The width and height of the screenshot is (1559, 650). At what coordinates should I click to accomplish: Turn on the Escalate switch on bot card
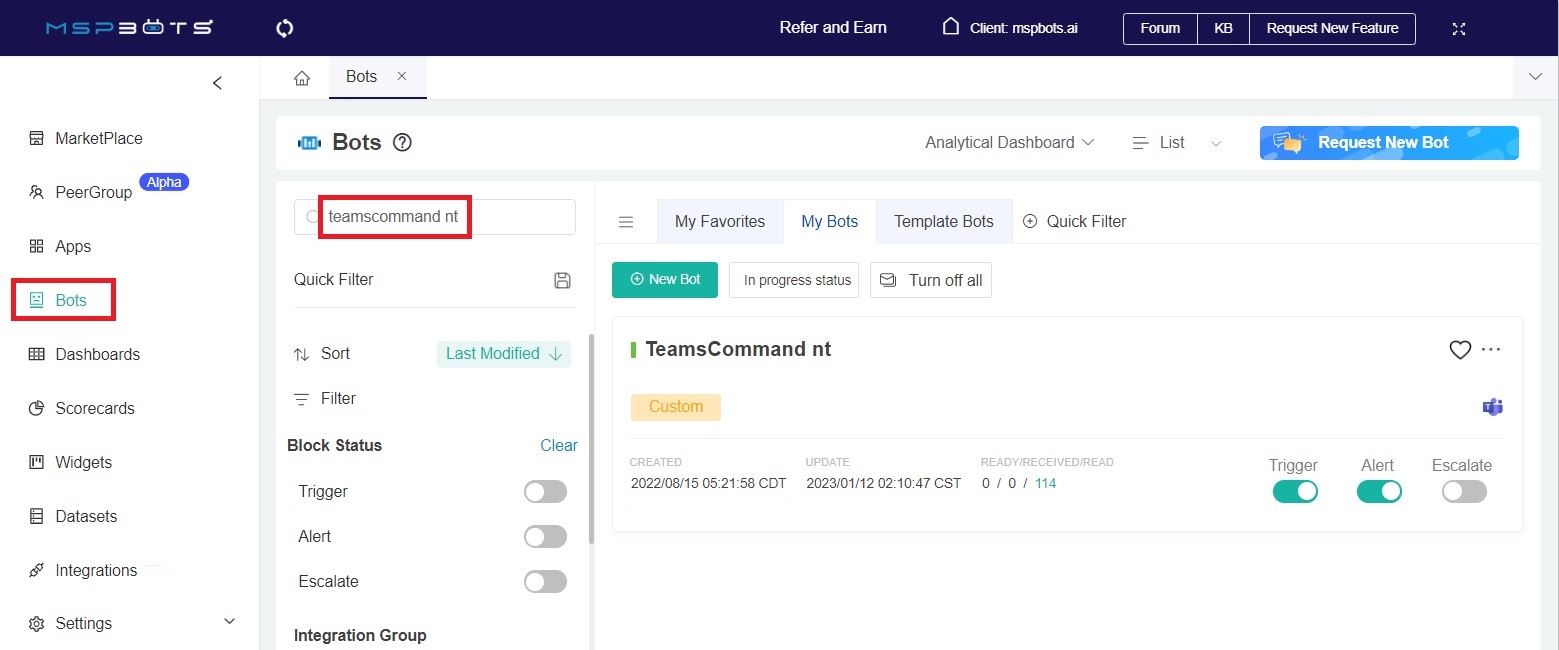click(x=1464, y=491)
